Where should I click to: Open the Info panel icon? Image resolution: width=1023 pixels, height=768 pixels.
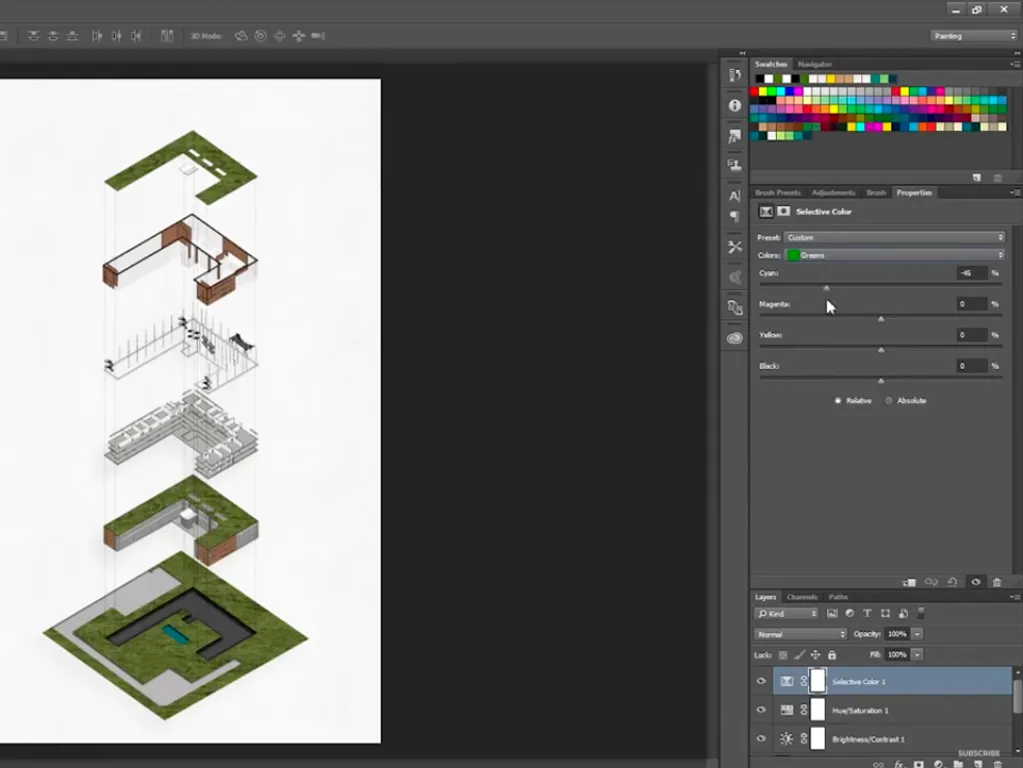(x=735, y=105)
